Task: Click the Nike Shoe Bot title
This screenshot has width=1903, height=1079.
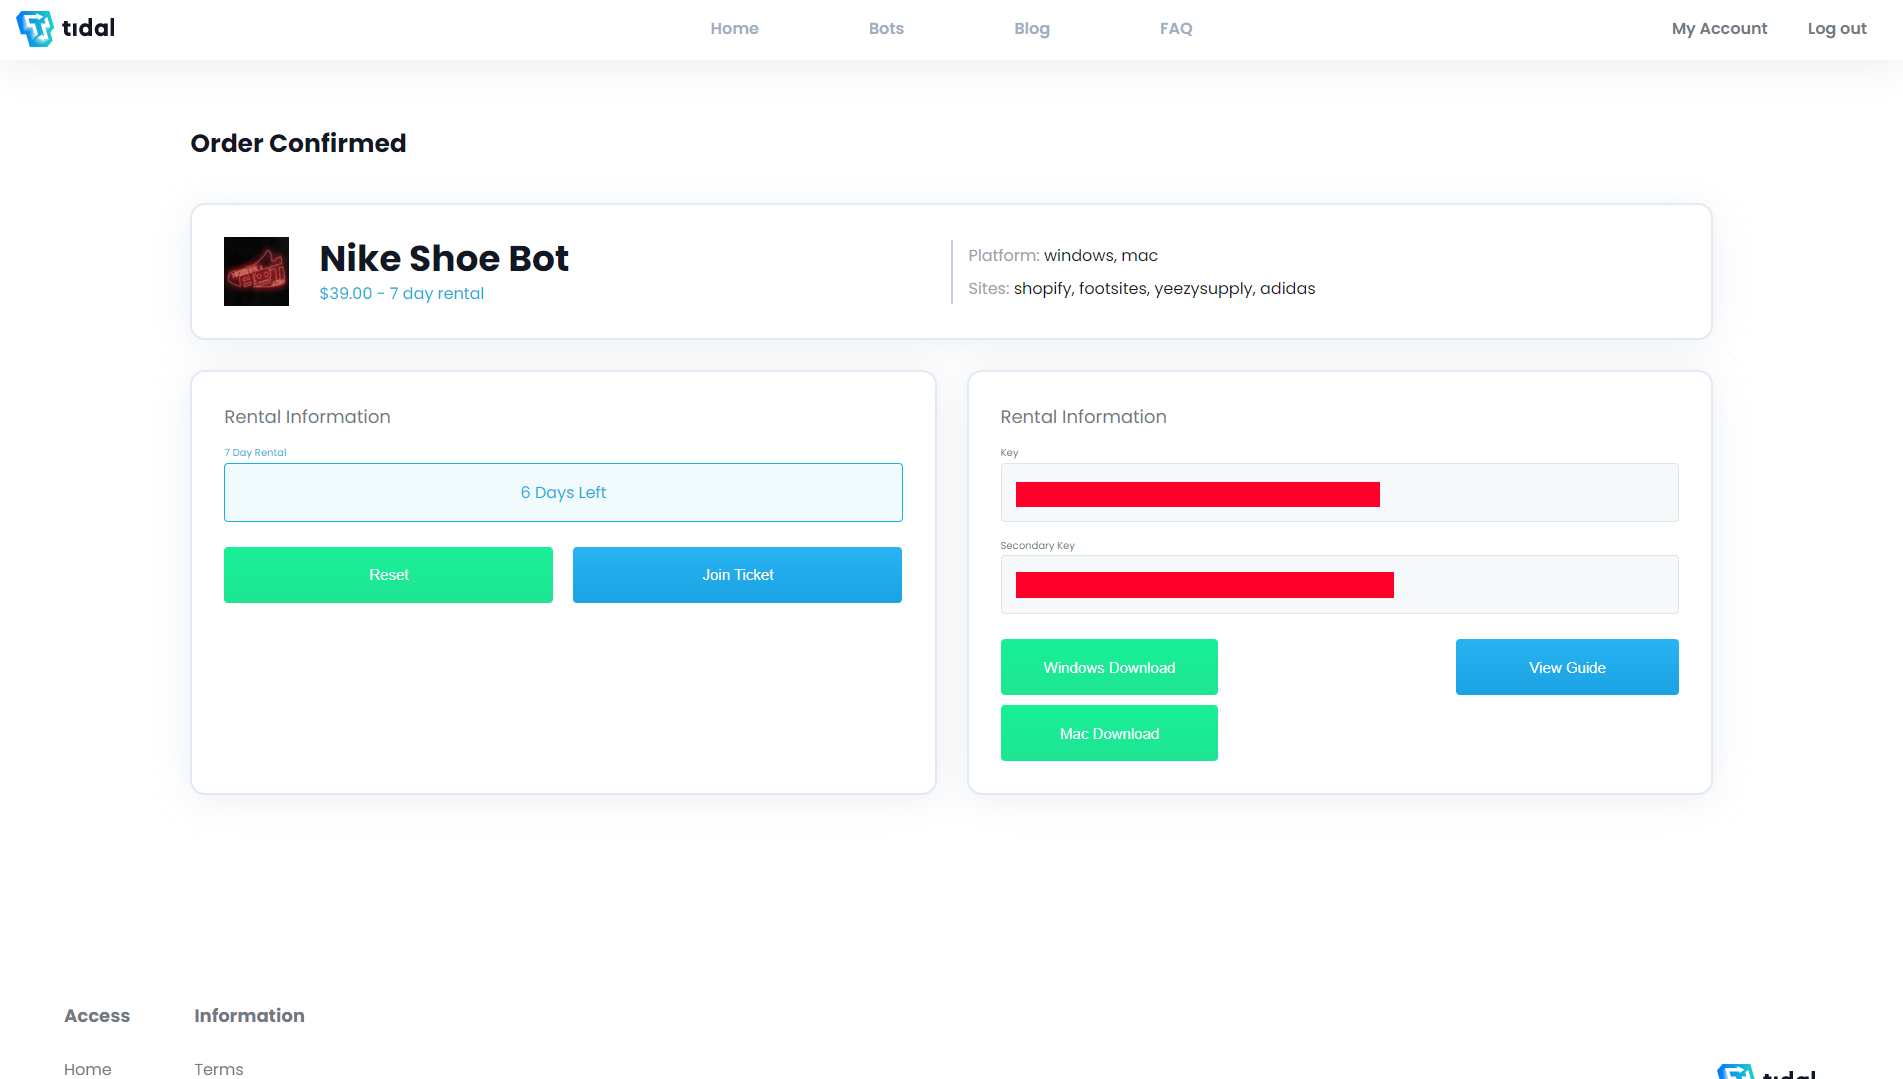Action: [x=444, y=259]
